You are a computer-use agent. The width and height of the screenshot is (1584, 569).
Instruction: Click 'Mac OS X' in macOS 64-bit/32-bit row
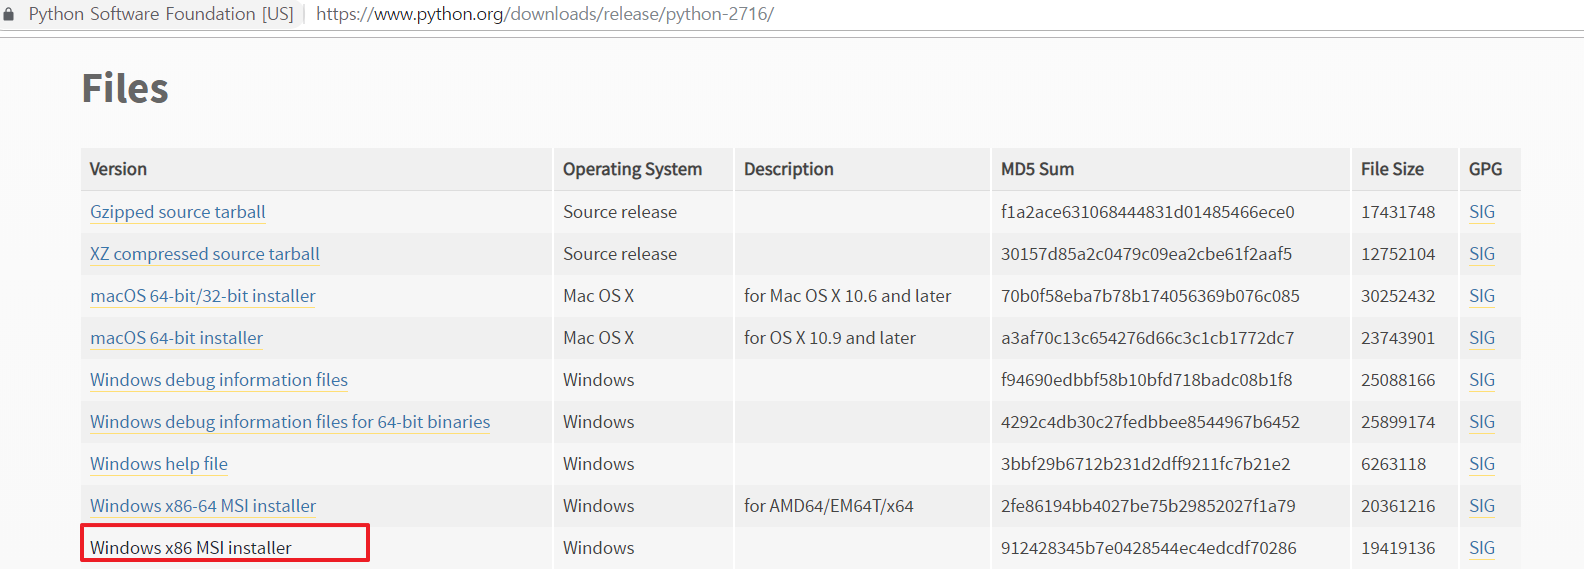tap(599, 296)
